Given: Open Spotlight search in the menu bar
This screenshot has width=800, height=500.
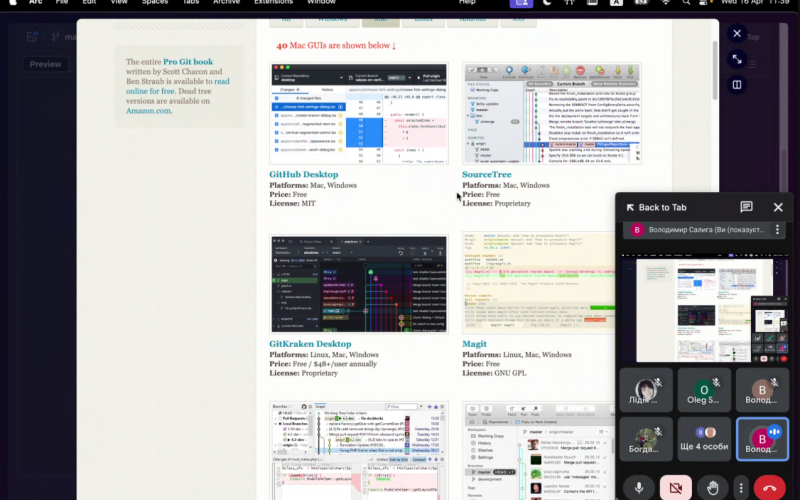Looking at the screenshot, I should tap(686, 3).
